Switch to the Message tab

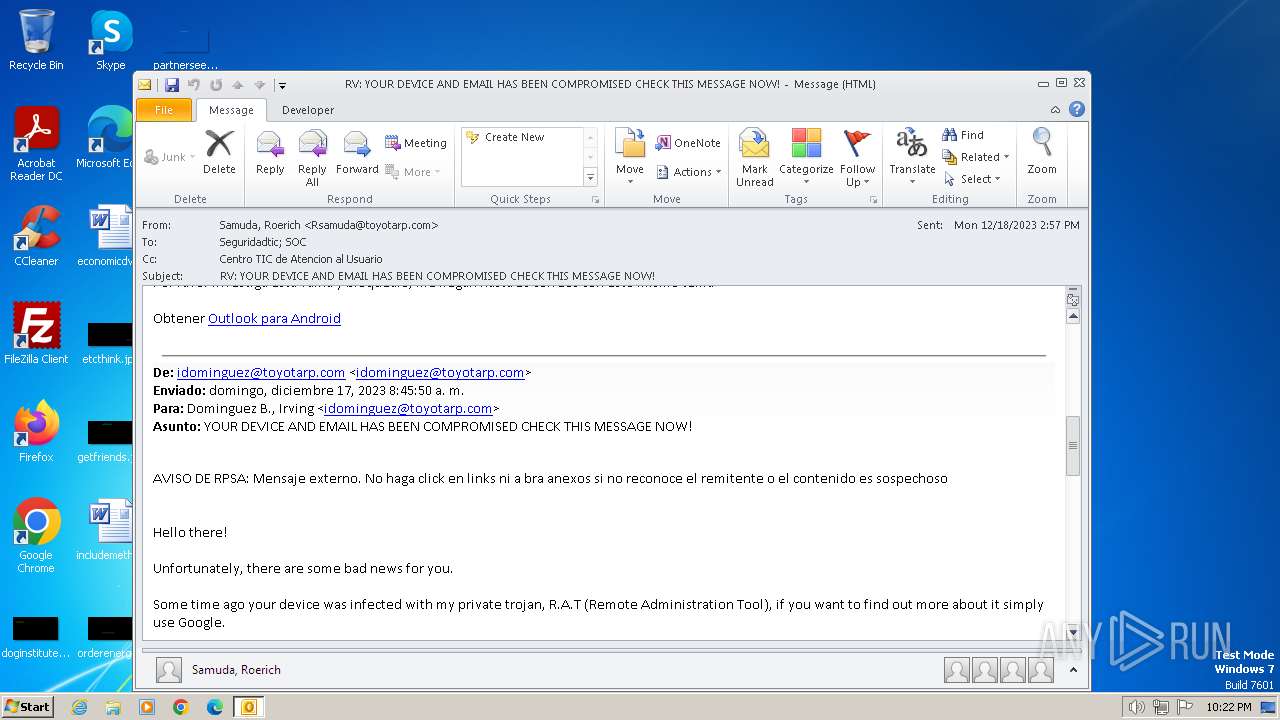tap(231, 110)
